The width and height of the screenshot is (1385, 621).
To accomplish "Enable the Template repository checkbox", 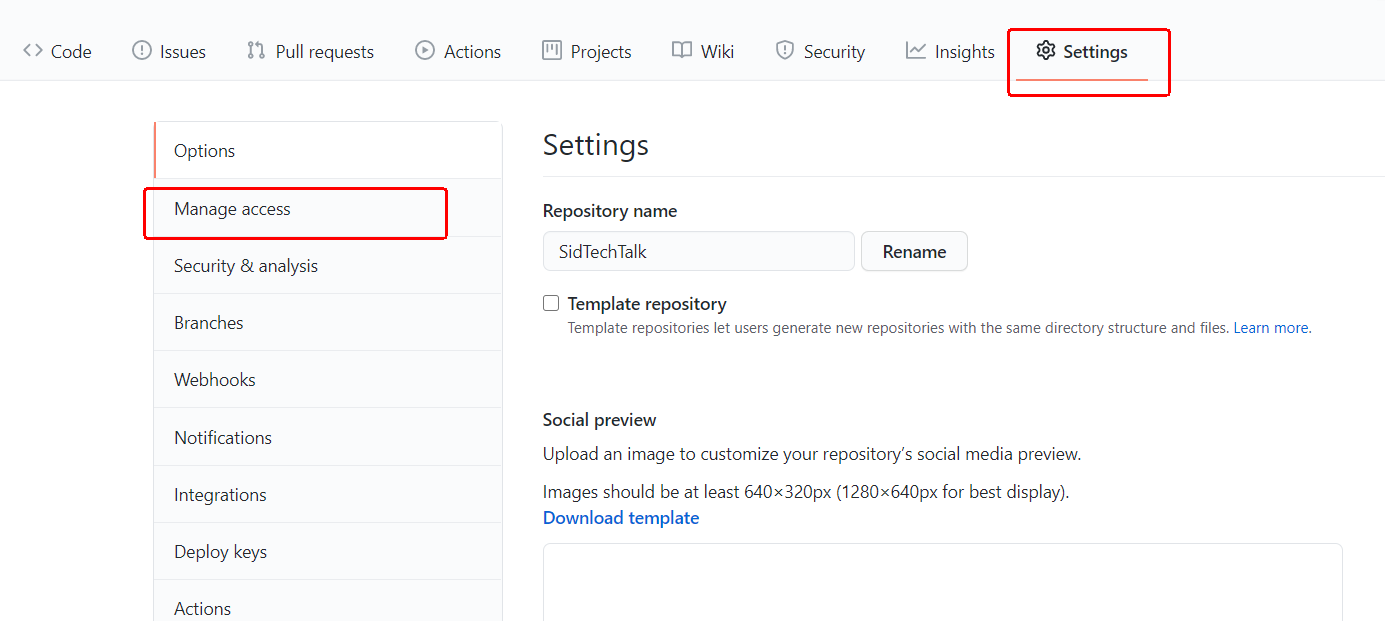I will click(551, 302).
